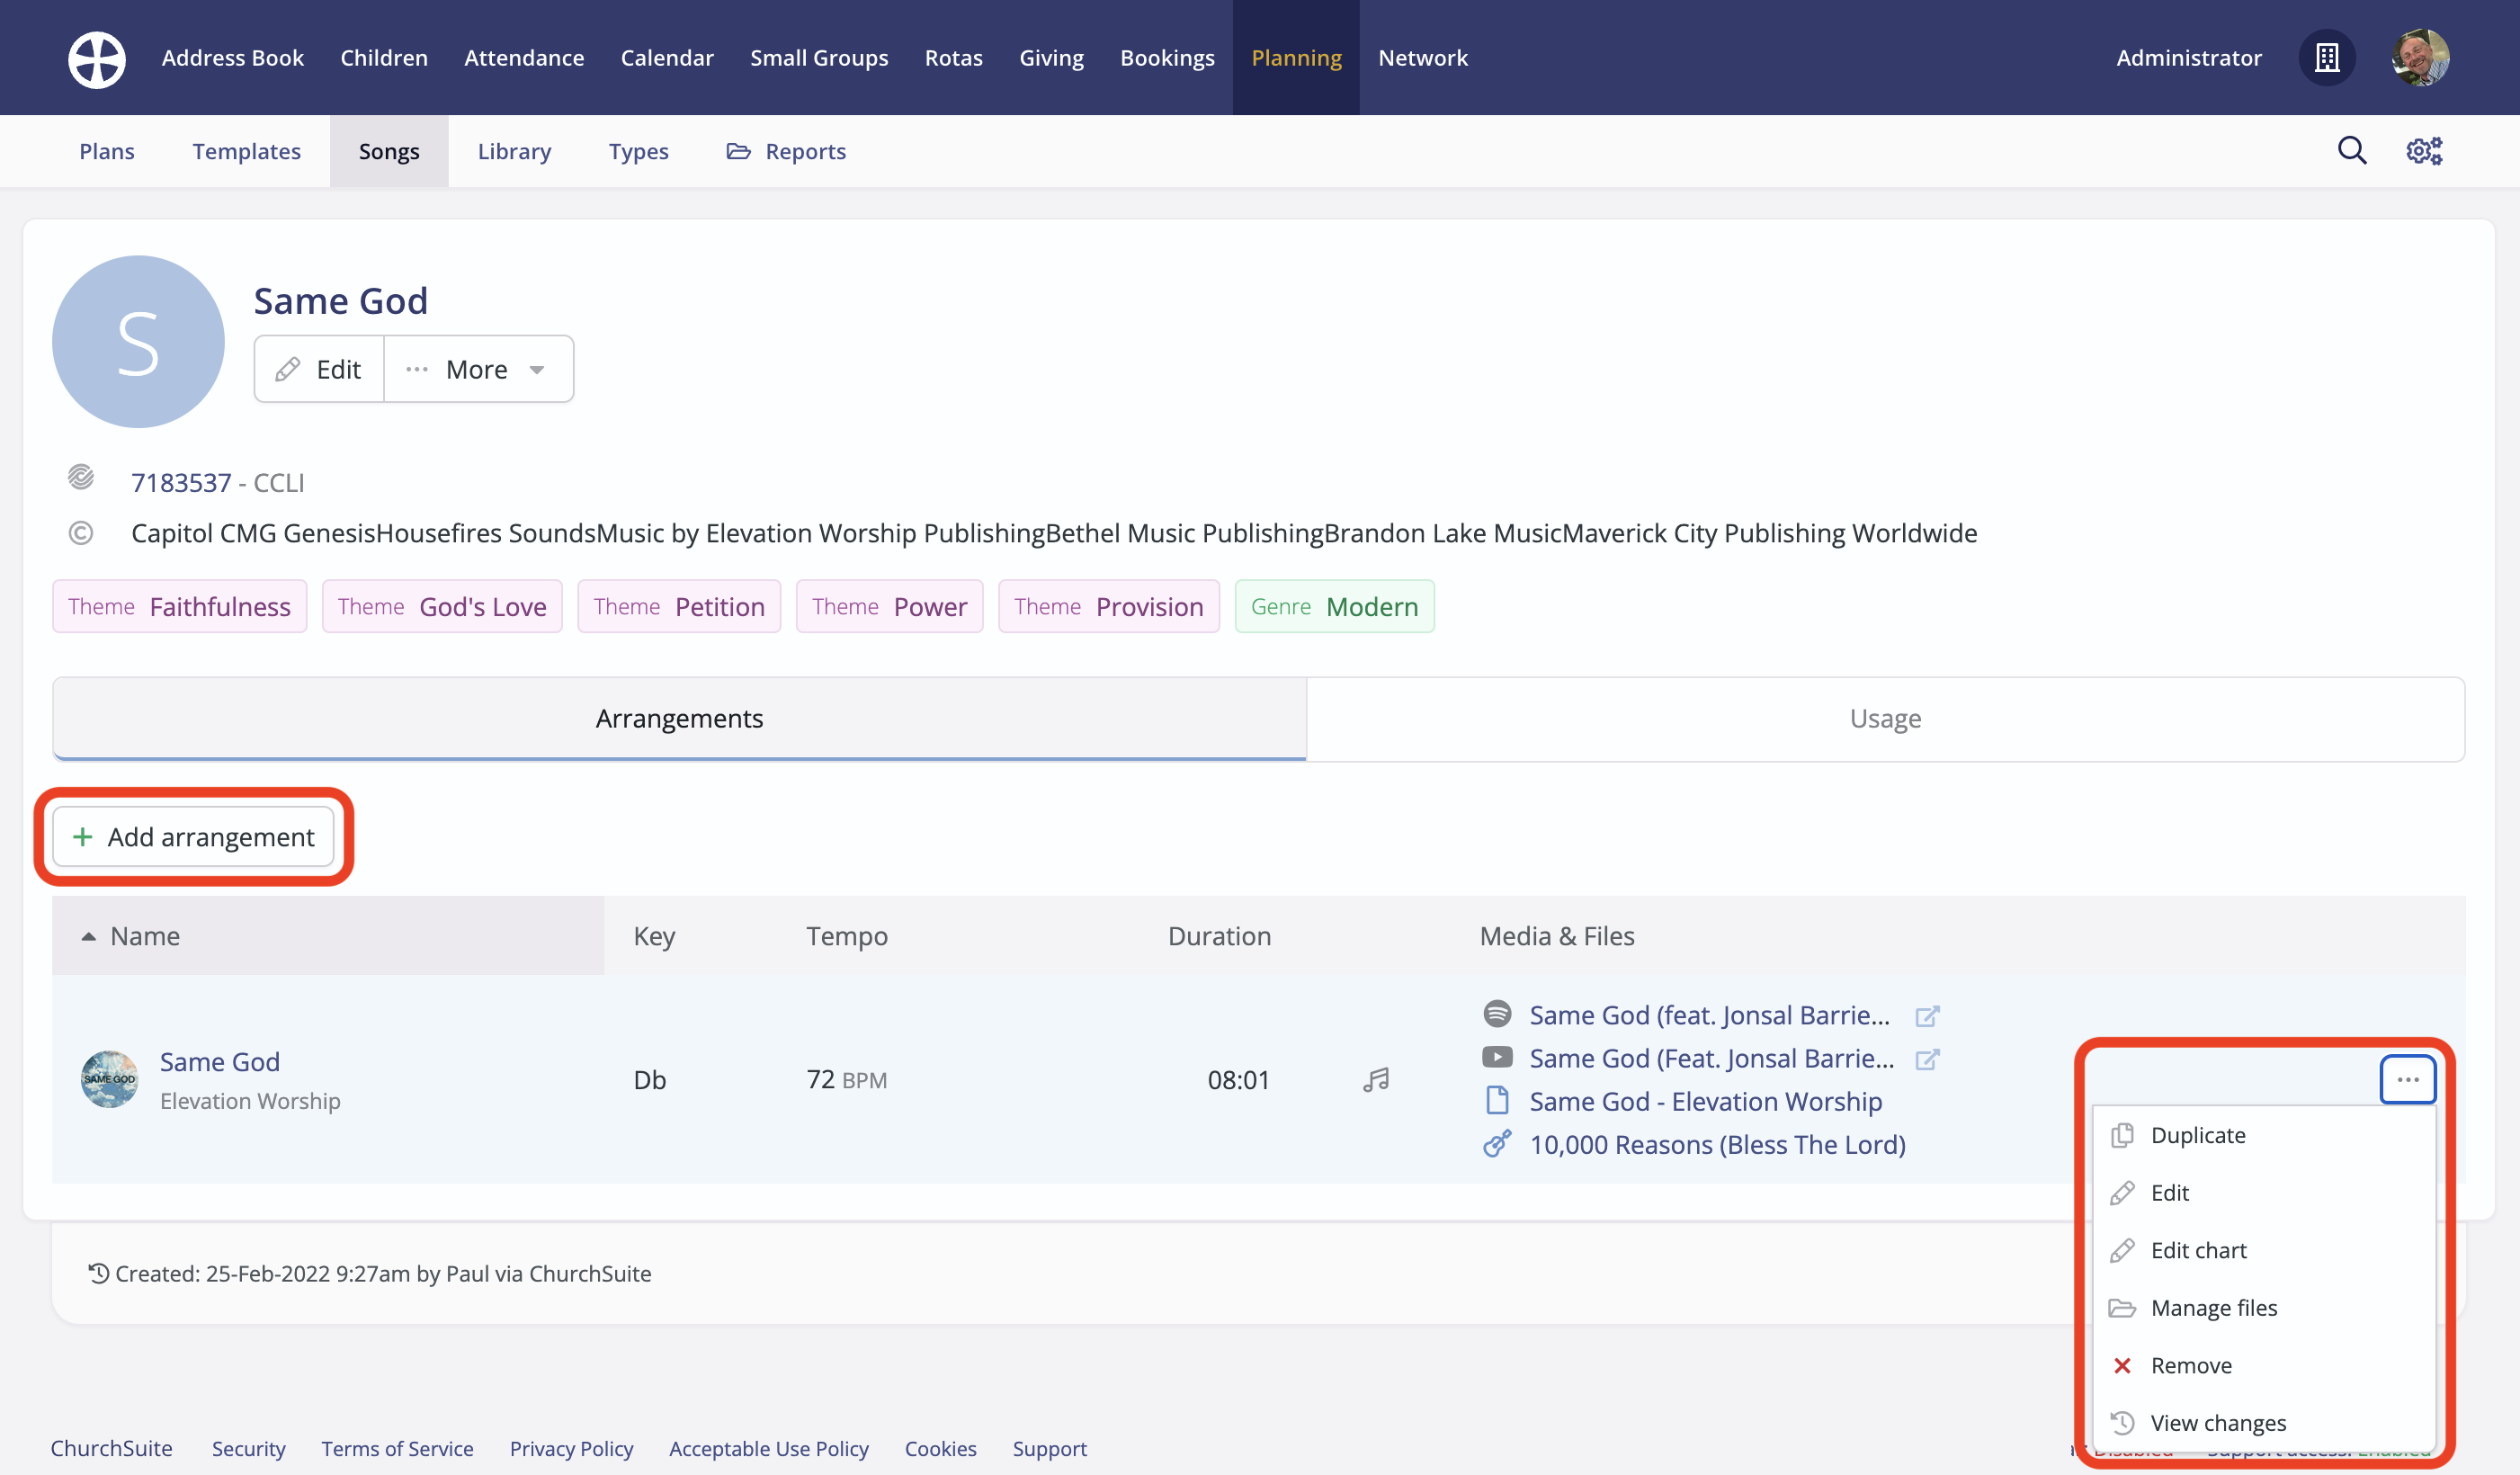Click the arrangement ellipsis actions button
Viewport: 2520px width, 1475px height.
click(x=2407, y=1080)
